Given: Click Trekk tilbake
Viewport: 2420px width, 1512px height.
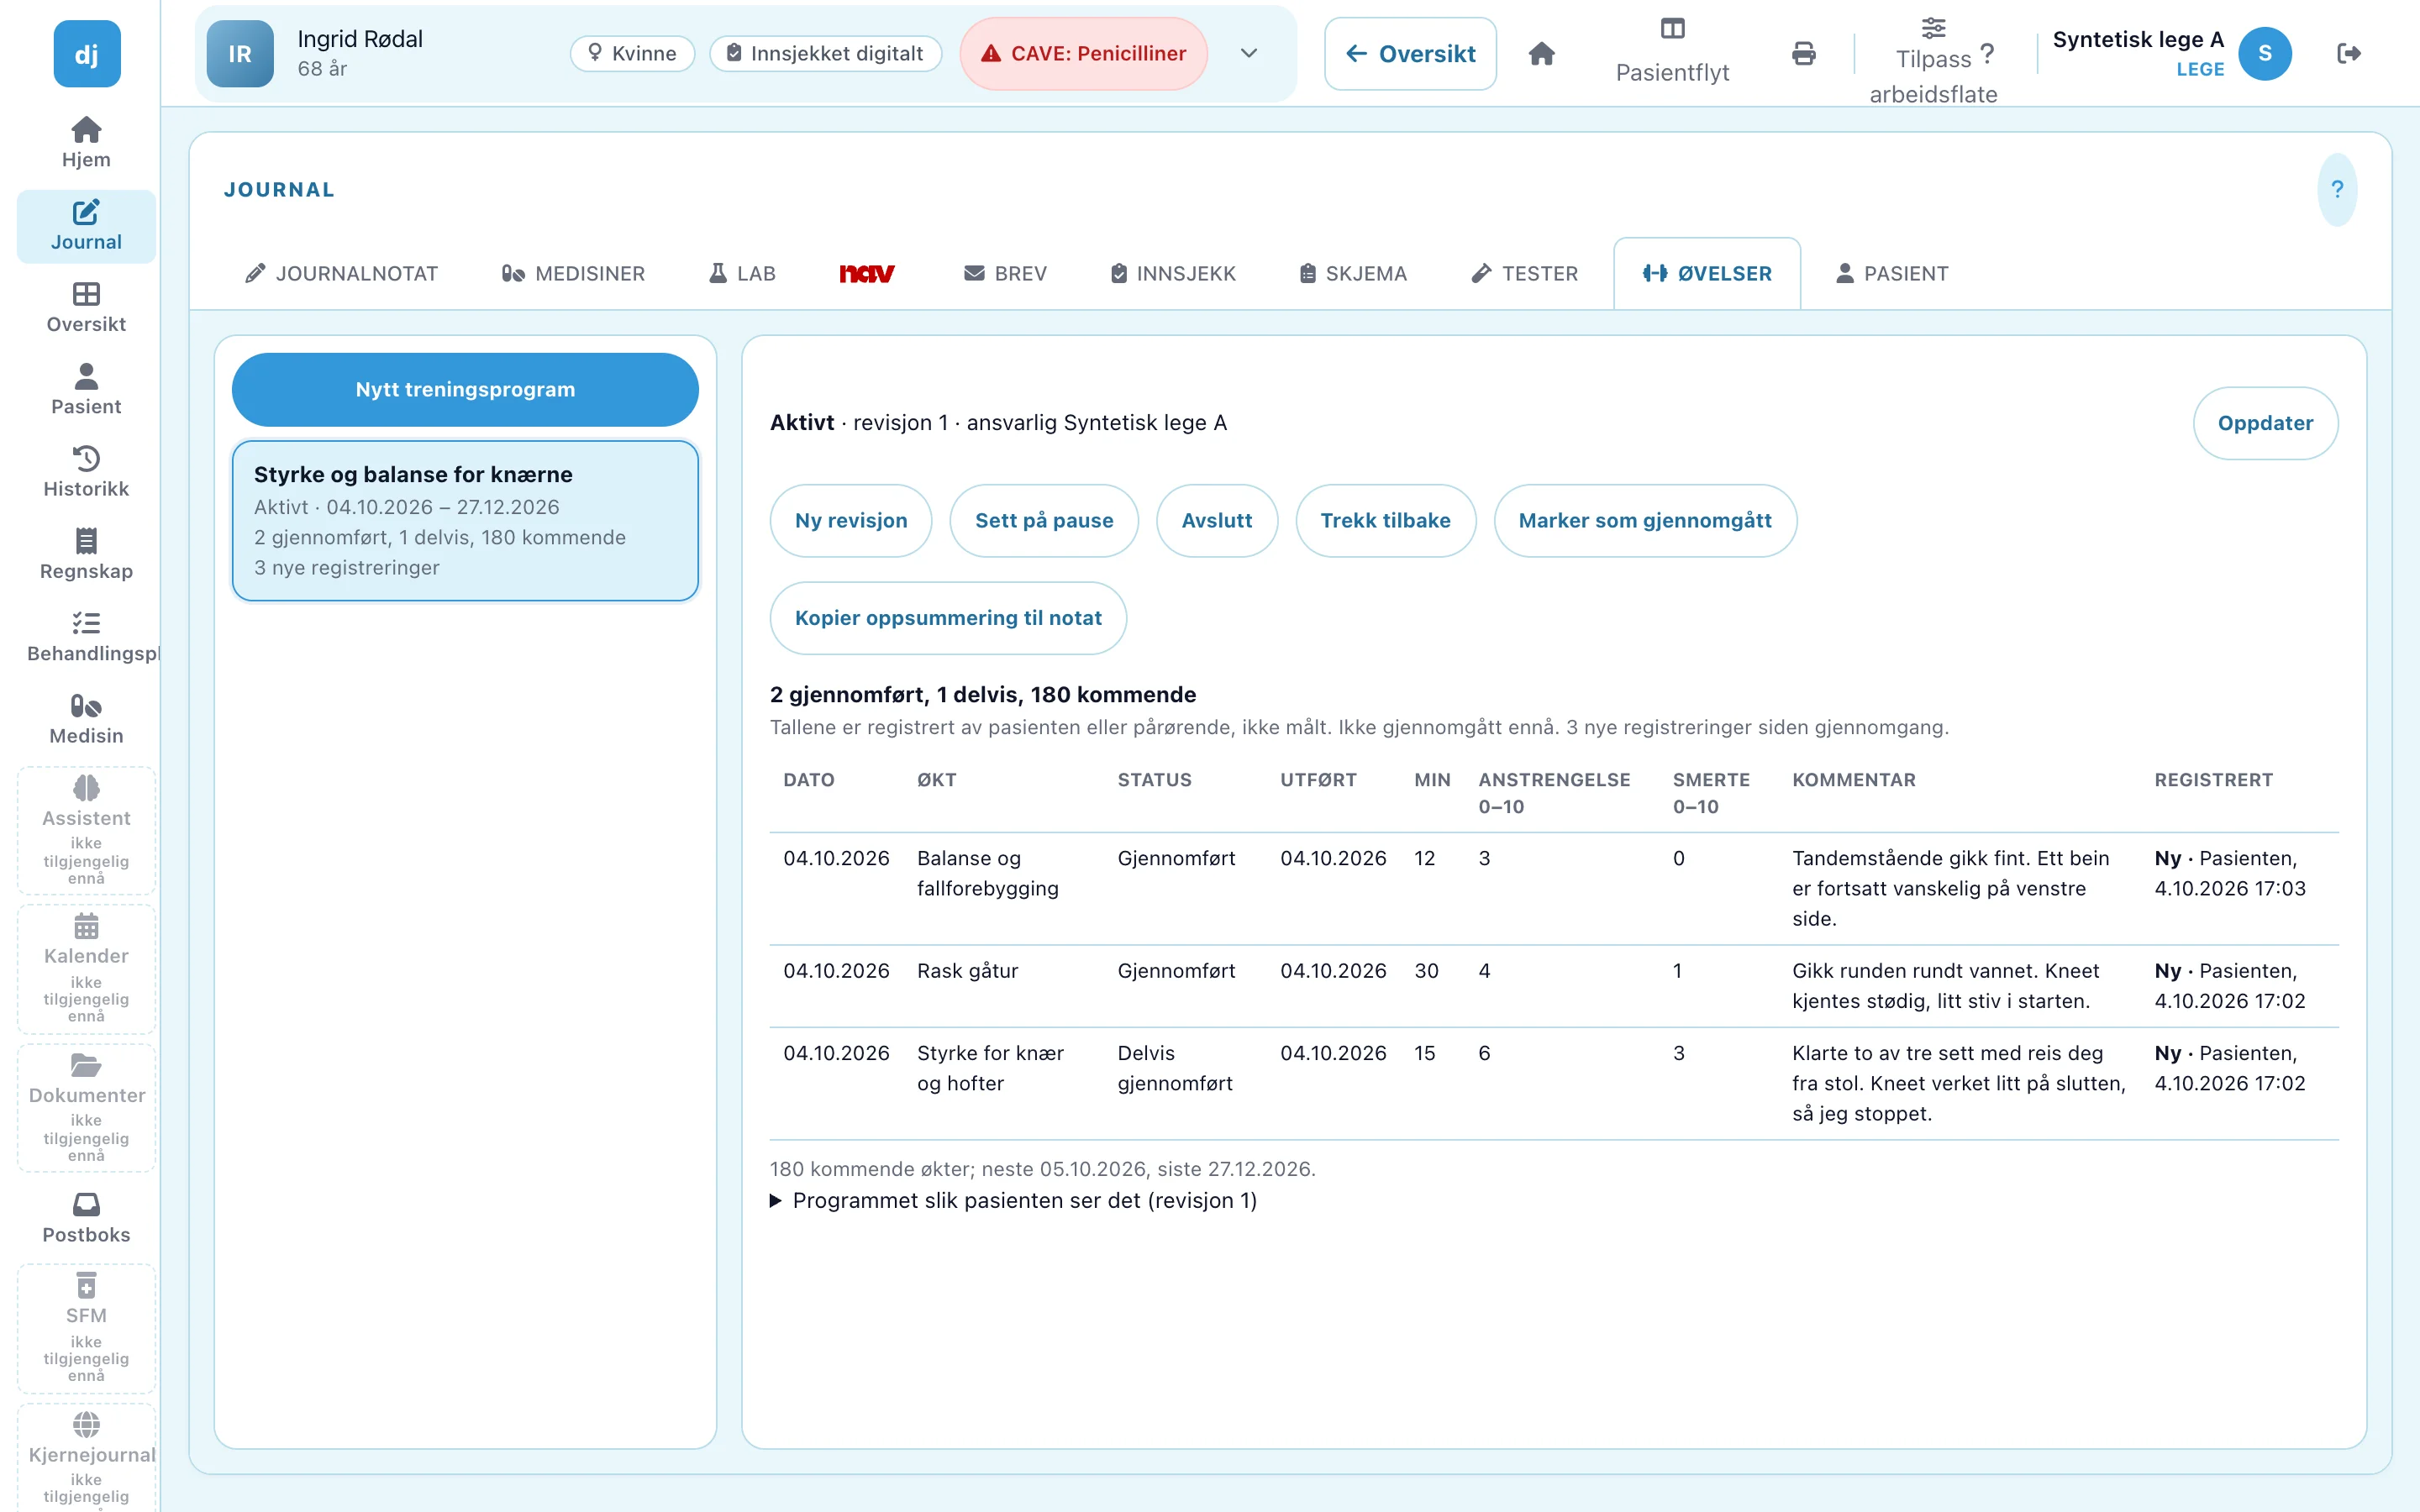Looking at the screenshot, I should [1385, 520].
